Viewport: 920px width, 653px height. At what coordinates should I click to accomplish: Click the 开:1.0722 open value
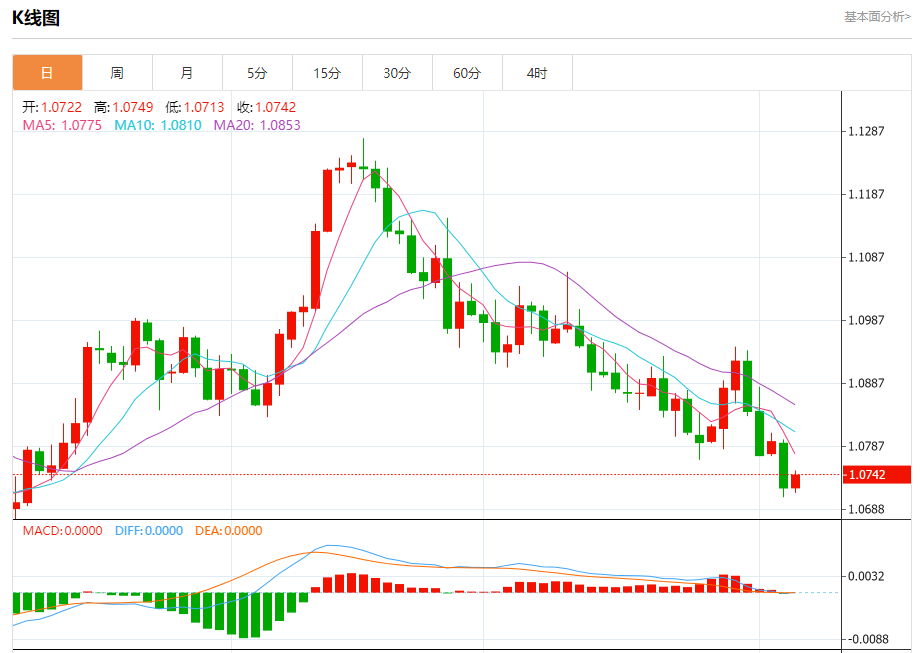click(52, 107)
